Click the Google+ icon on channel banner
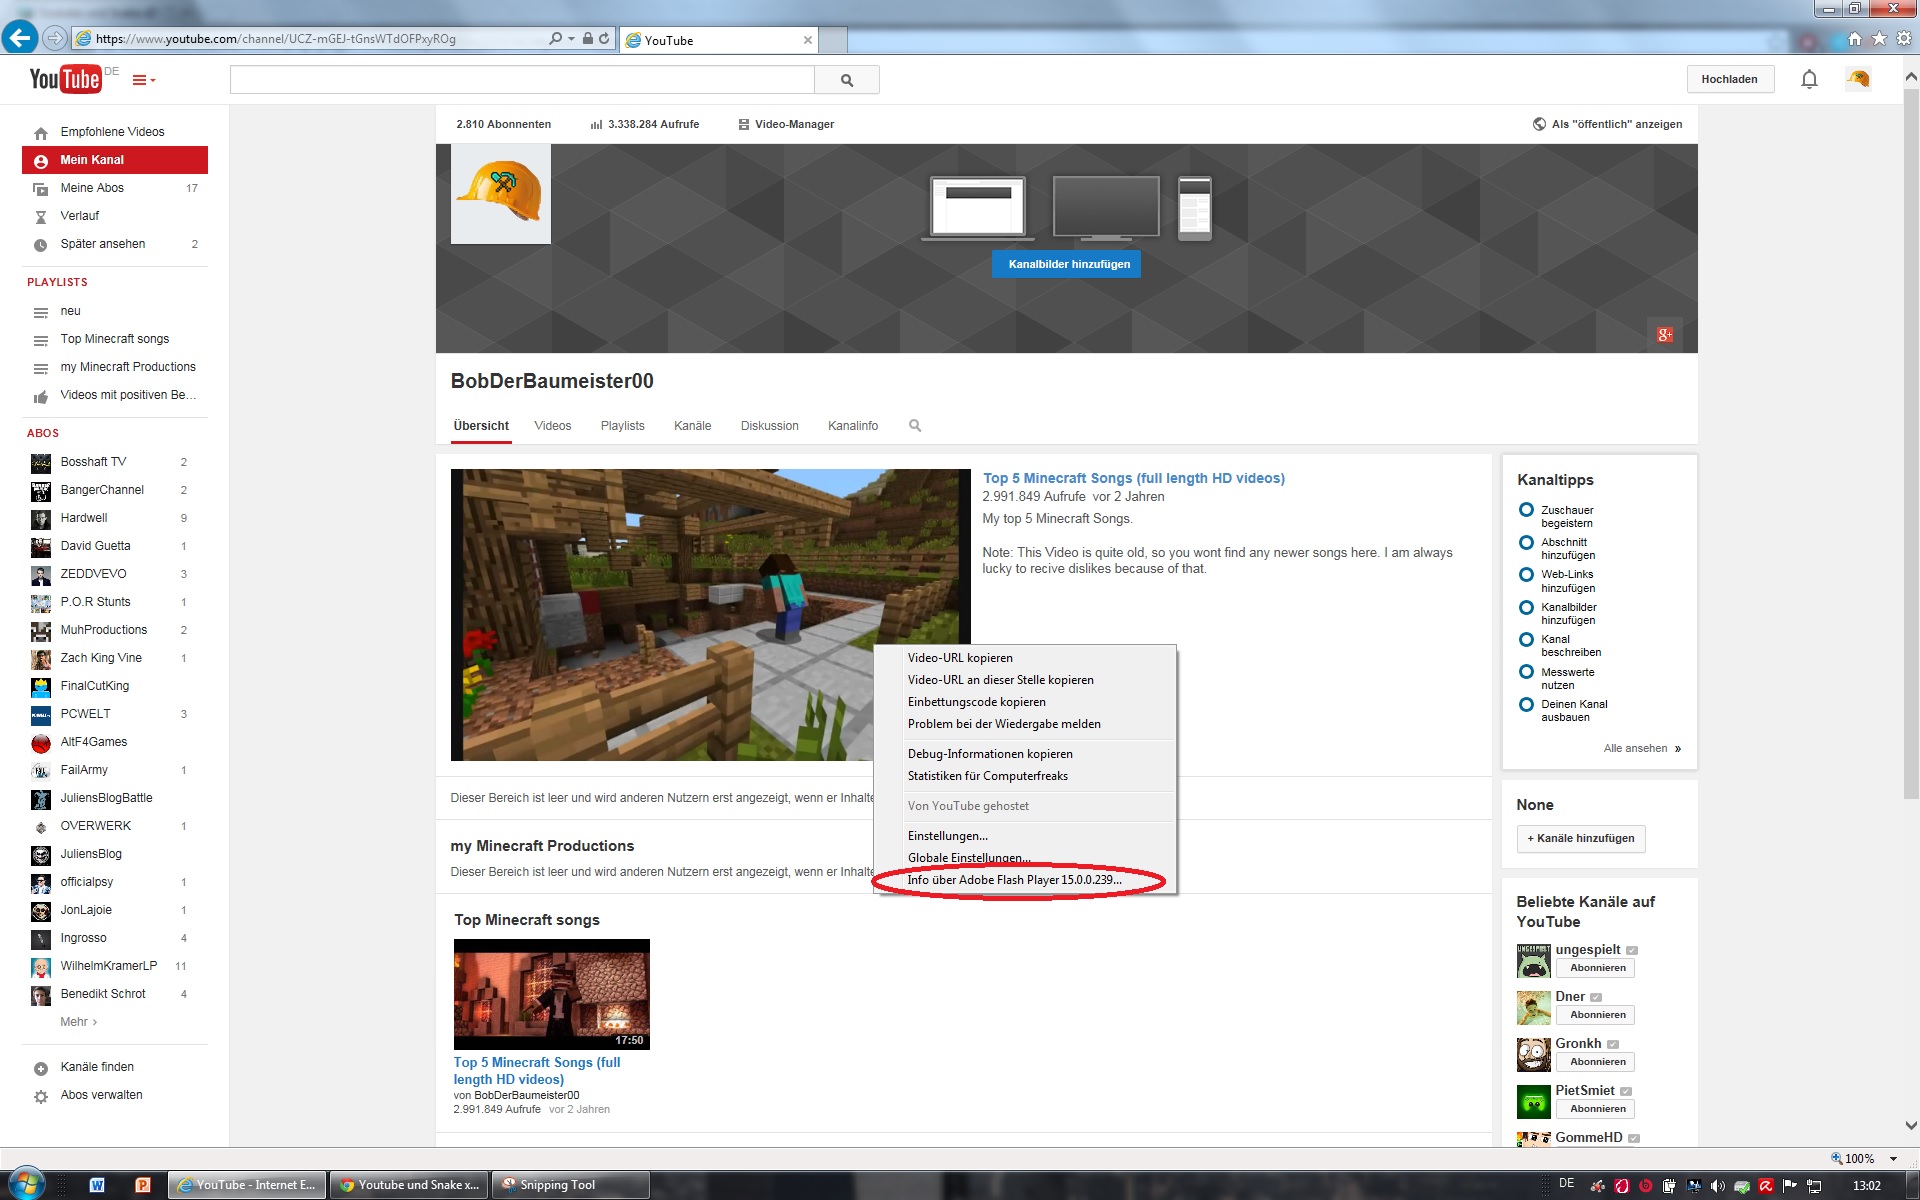 1664,335
